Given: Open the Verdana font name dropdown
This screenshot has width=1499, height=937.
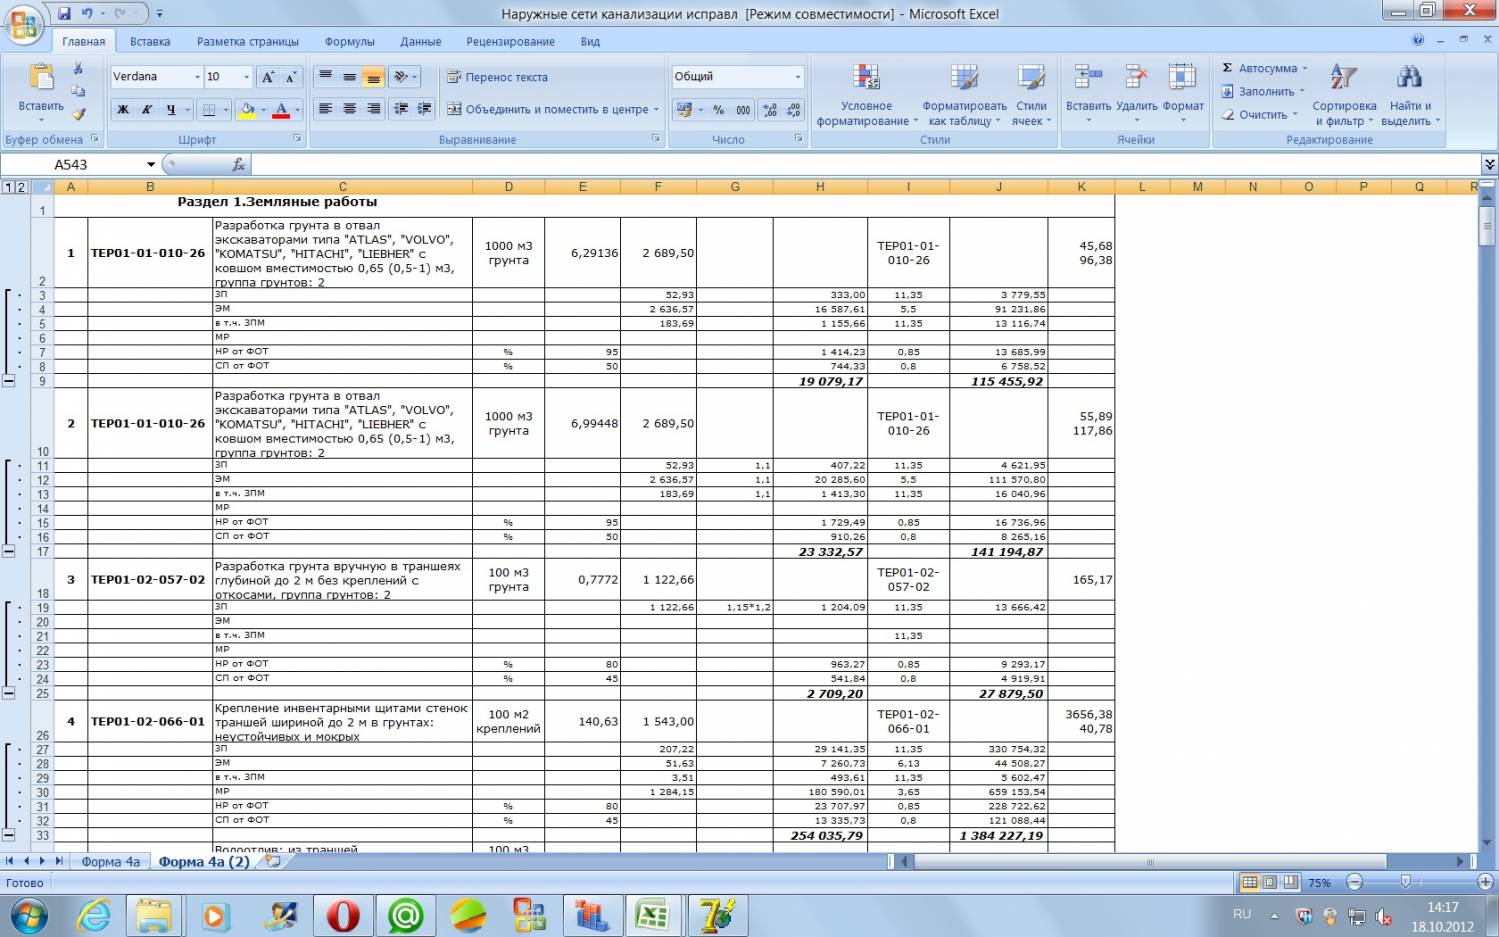Looking at the screenshot, I should (x=197, y=77).
